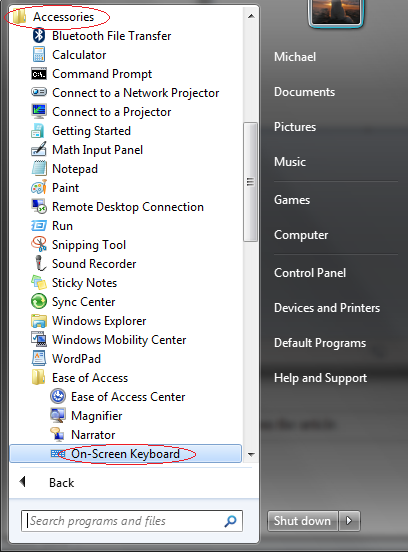Click the Getting Started label
Viewport: 408px width, 552px height.
click(x=91, y=131)
